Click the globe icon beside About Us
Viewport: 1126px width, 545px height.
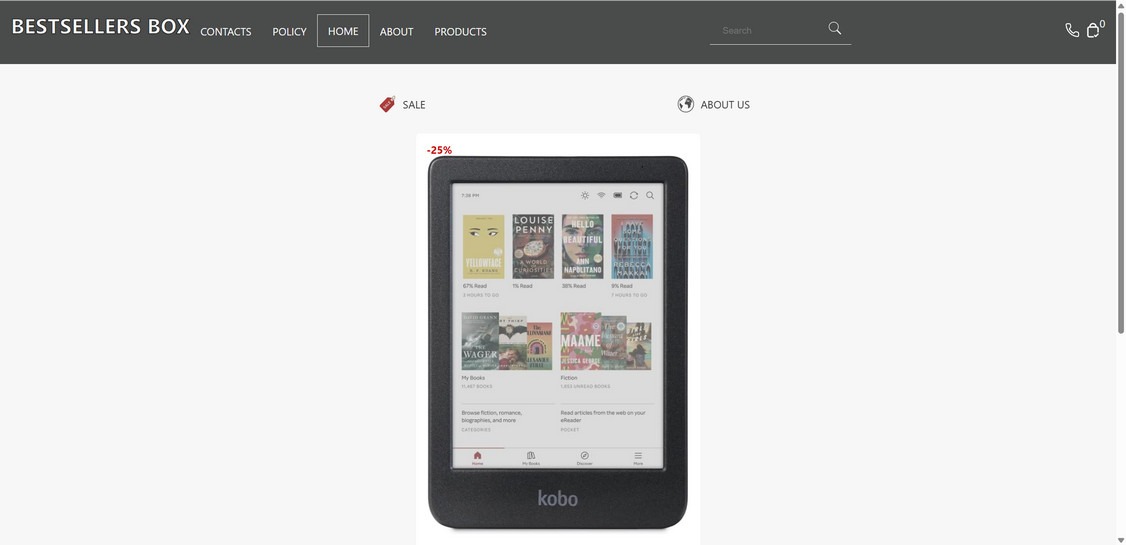(x=686, y=104)
